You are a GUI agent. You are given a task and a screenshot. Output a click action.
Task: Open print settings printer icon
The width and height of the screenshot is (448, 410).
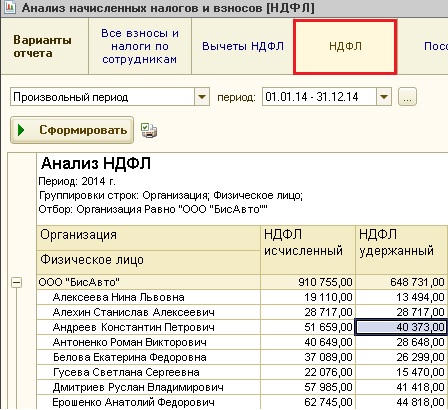(149, 130)
